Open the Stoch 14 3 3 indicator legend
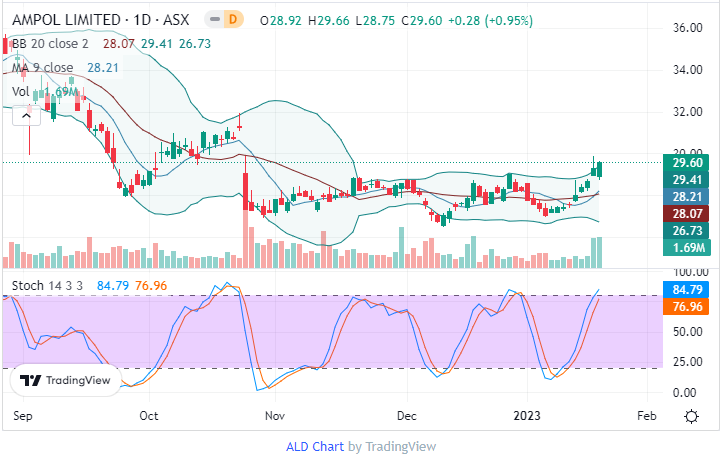The image size is (724, 454). point(50,286)
